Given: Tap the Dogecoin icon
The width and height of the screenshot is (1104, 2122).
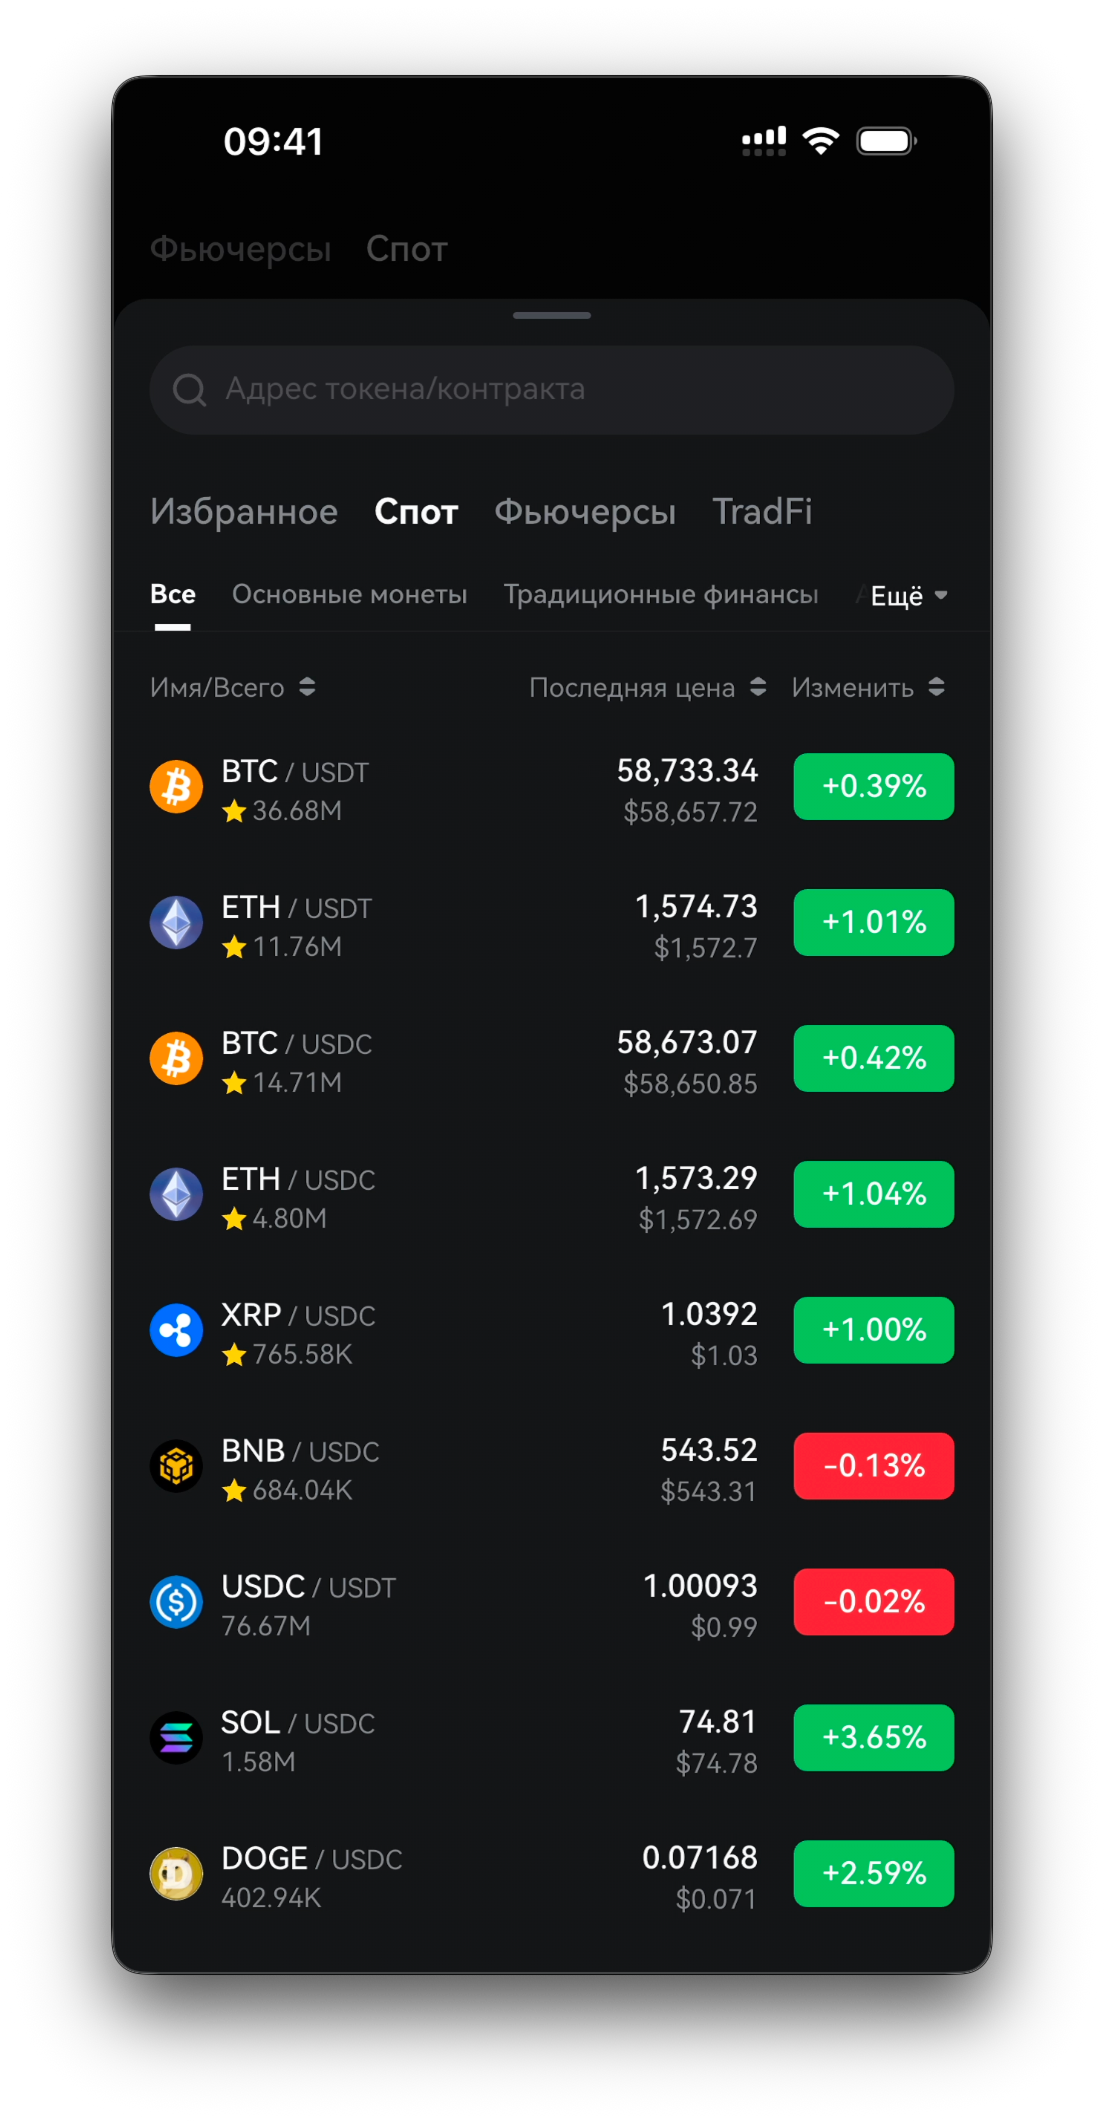Looking at the screenshot, I should [176, 1875].
